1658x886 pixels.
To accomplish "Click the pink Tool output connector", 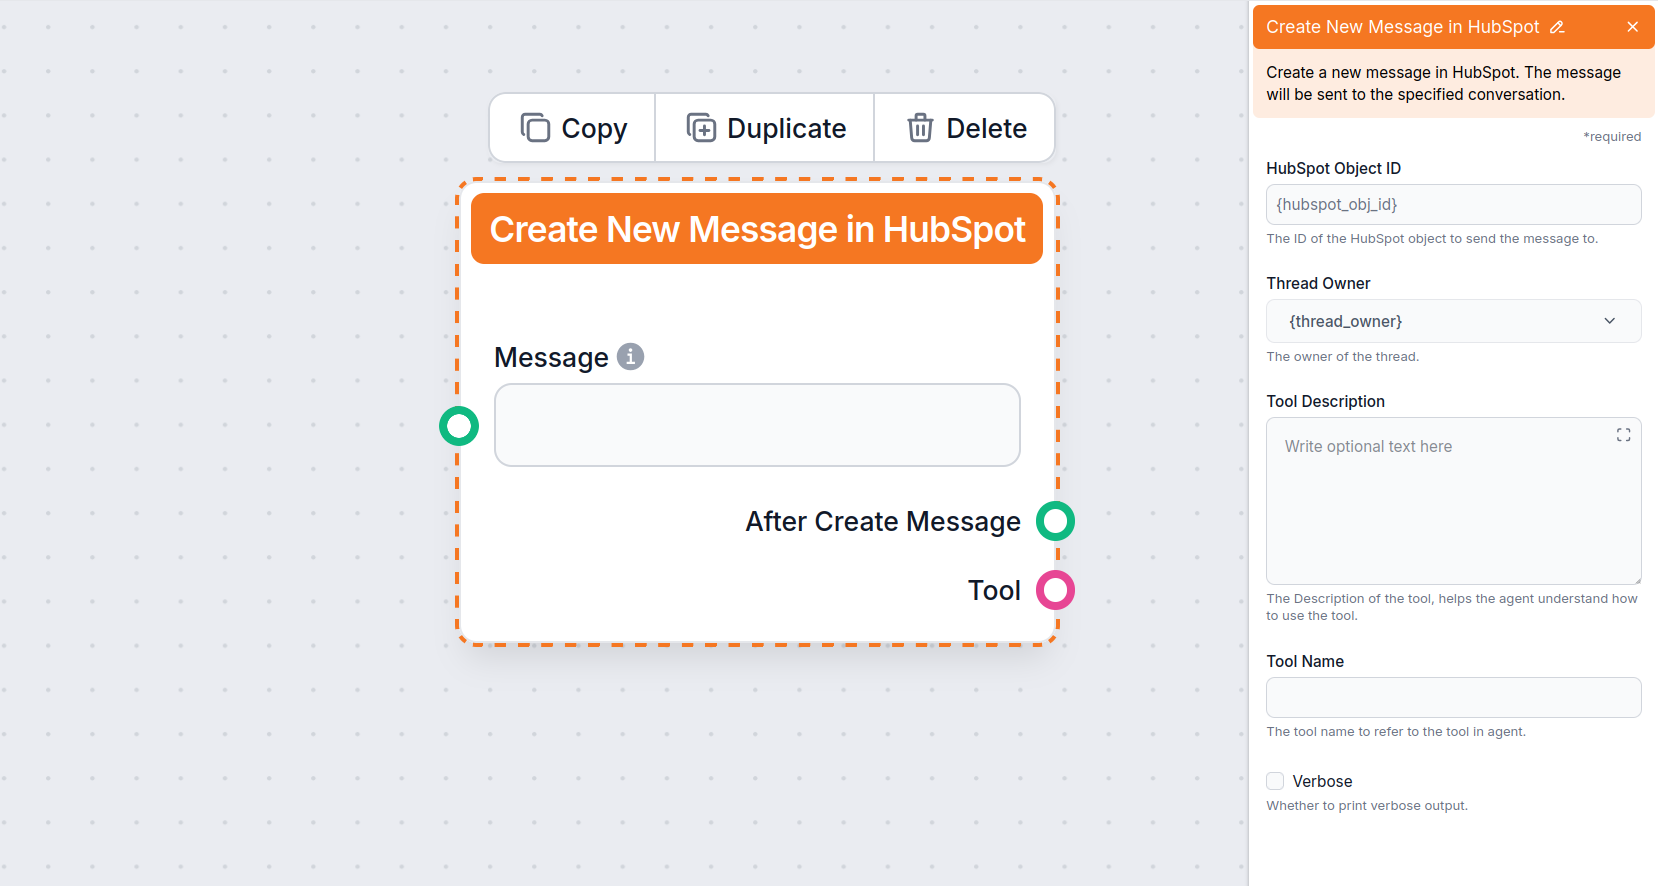I will (x=1055, y=590).
